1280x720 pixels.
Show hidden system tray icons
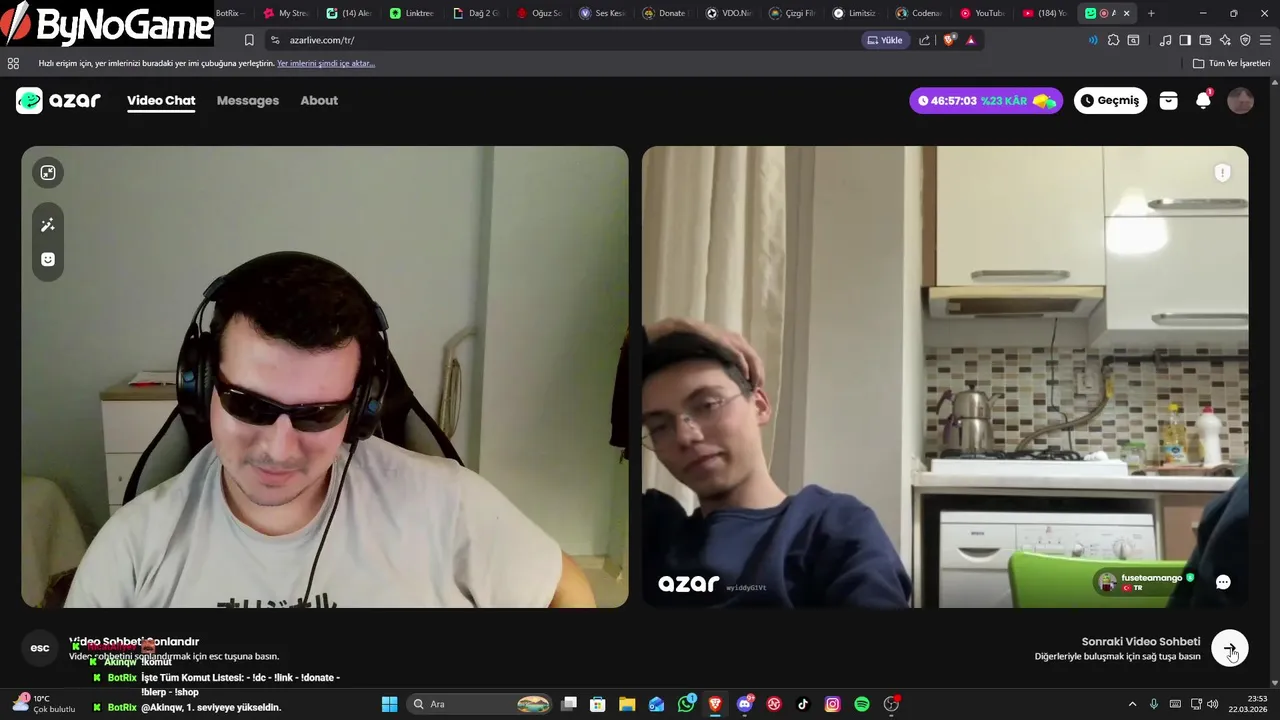pyautogui.click(x=1132, y=704)
